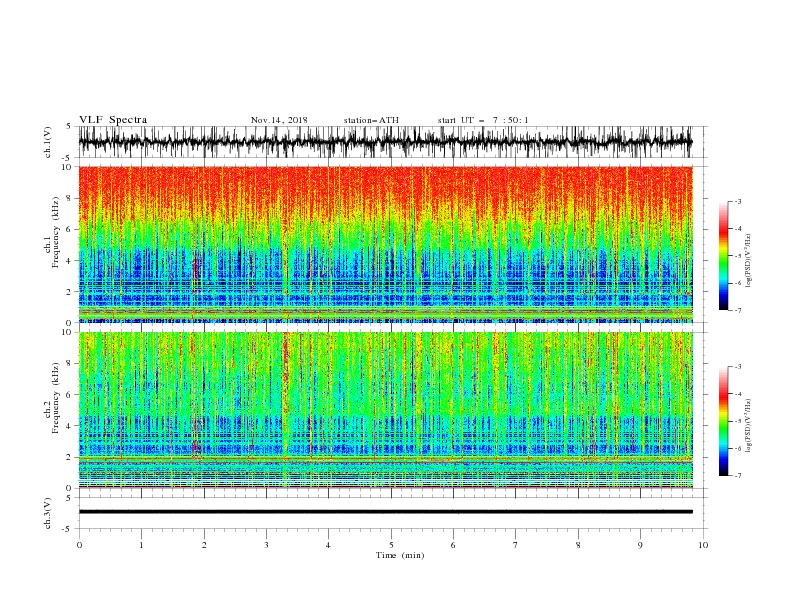Click time axis tick label "6"
The image size is (792, 612).
(x=453, y=545)
